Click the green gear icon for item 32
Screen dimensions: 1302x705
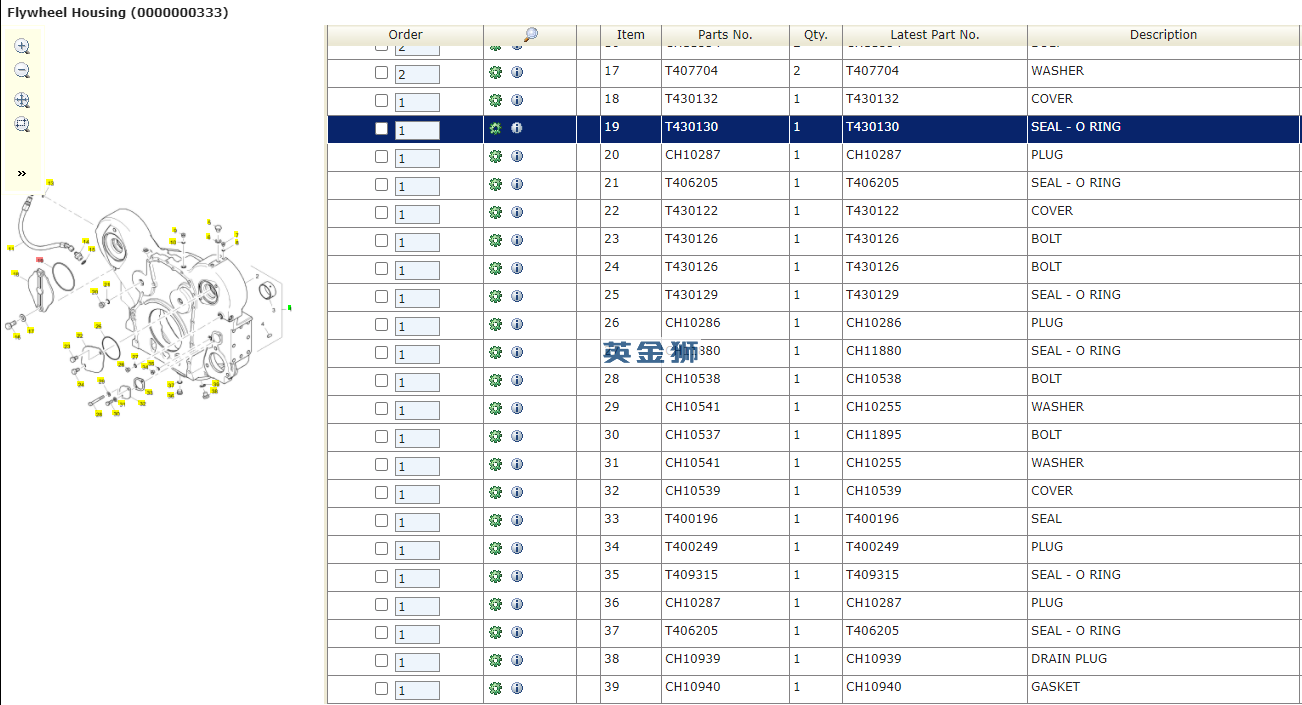coord(495,492)
